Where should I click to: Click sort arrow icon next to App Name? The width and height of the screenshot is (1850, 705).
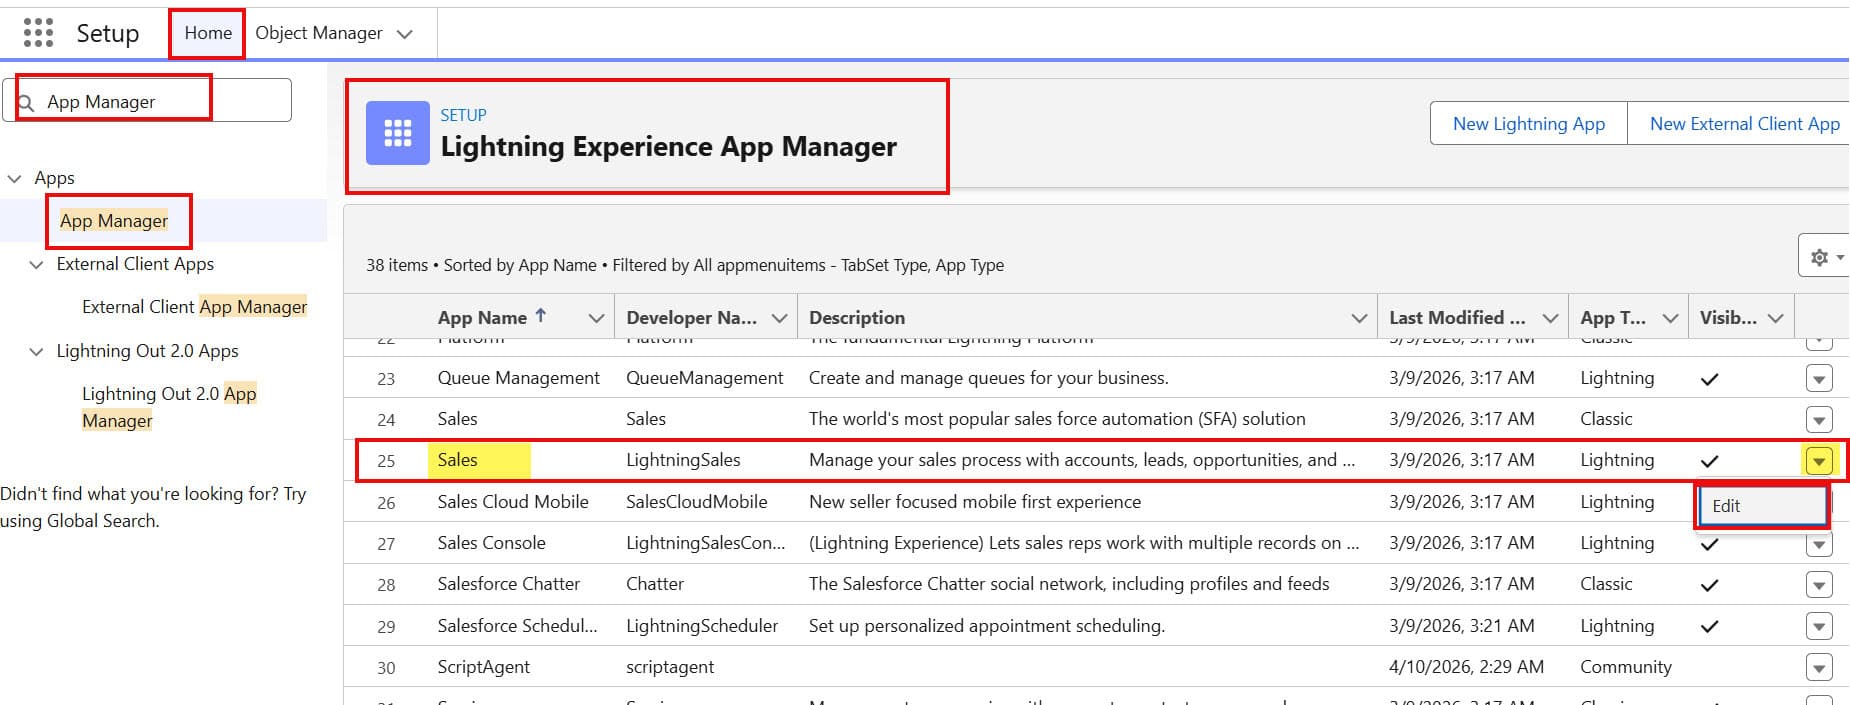[x=541, y=316]
